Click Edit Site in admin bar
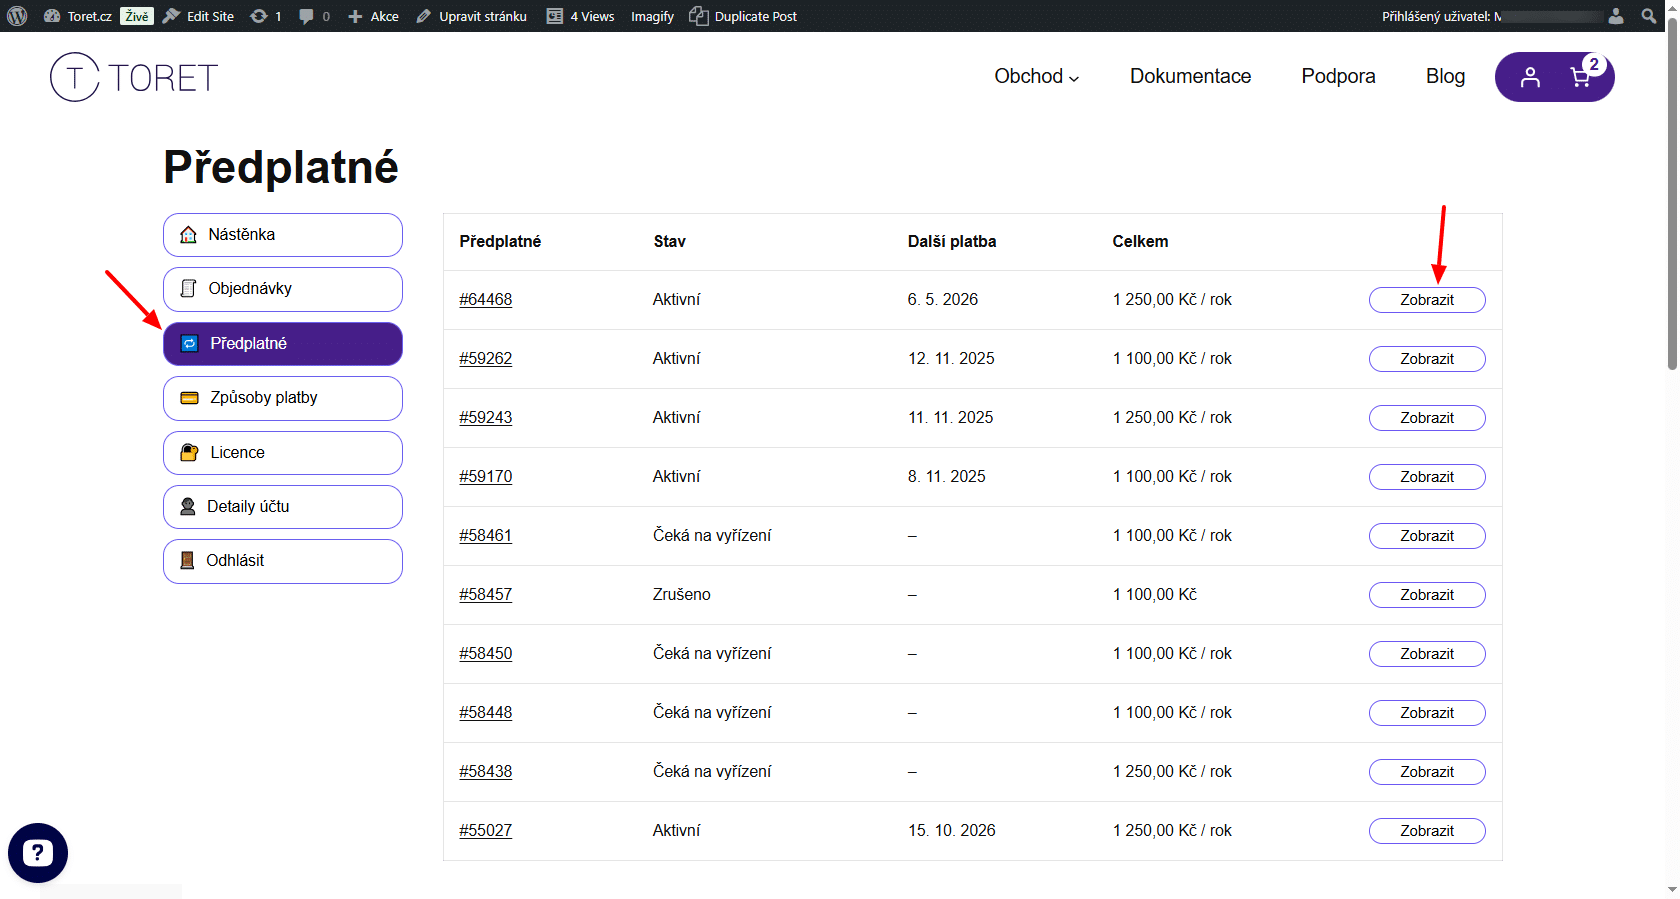This screenshot has height=899, width=1680. [x=199, y=16]
